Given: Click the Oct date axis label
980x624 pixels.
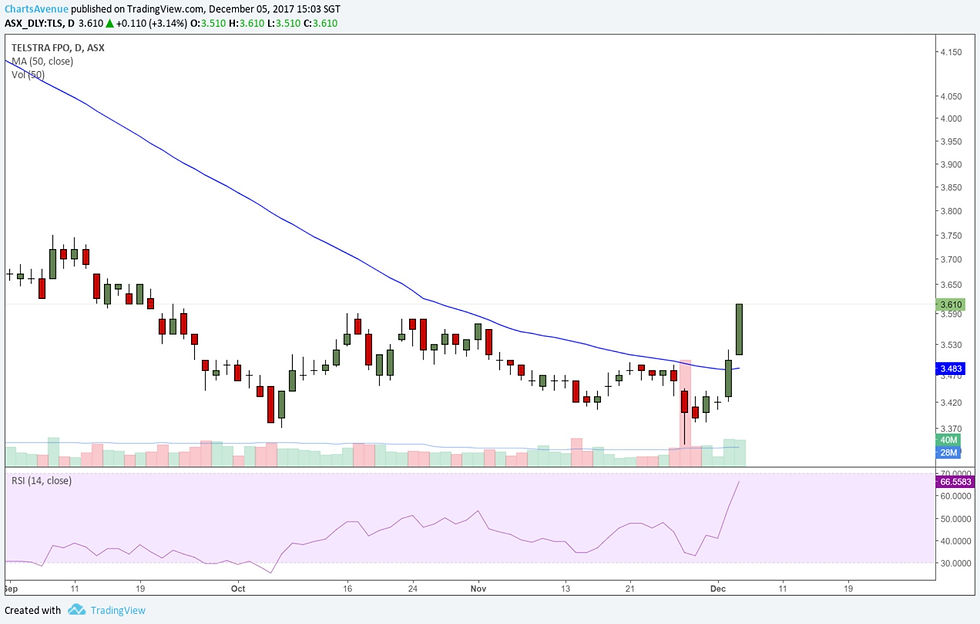Looking at the screenshot, I should [238, 588].
